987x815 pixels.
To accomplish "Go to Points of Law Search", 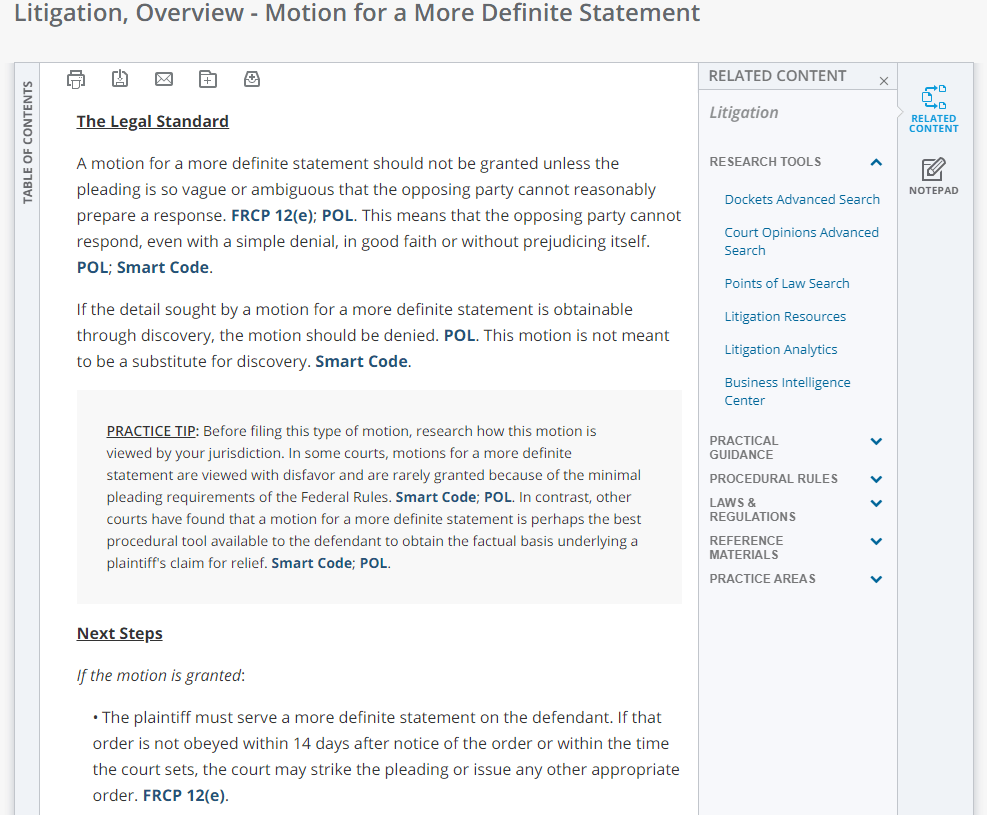I will click(786, 283).
